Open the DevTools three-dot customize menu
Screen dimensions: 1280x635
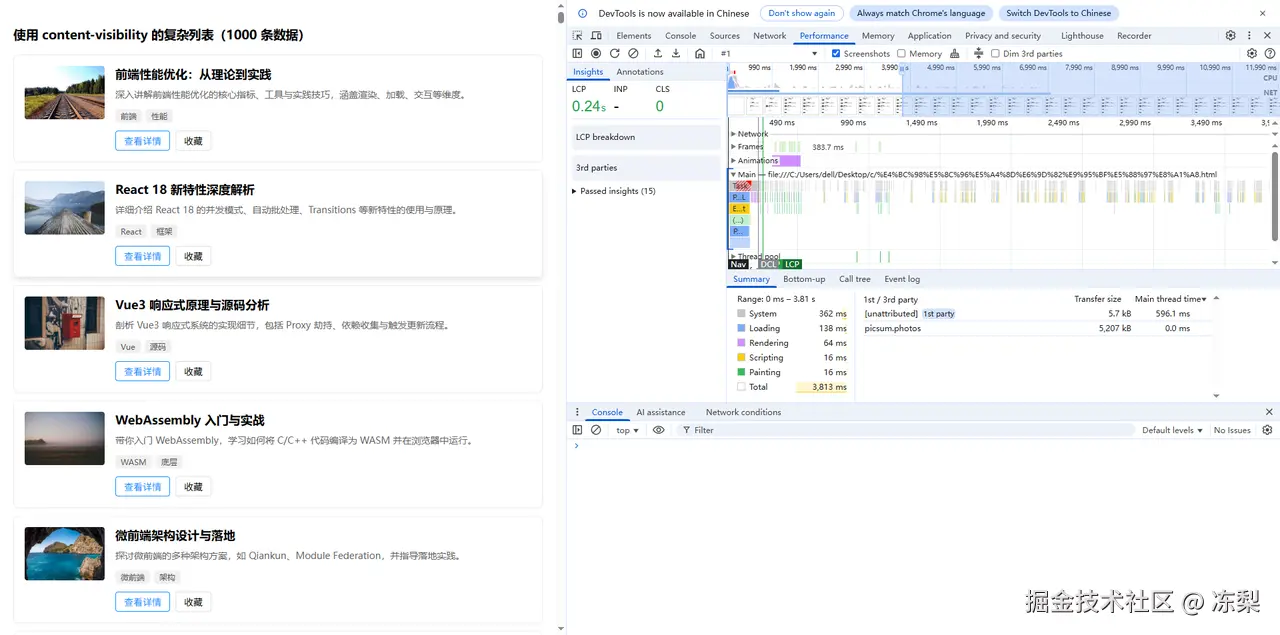click(x=1250, y=35)
